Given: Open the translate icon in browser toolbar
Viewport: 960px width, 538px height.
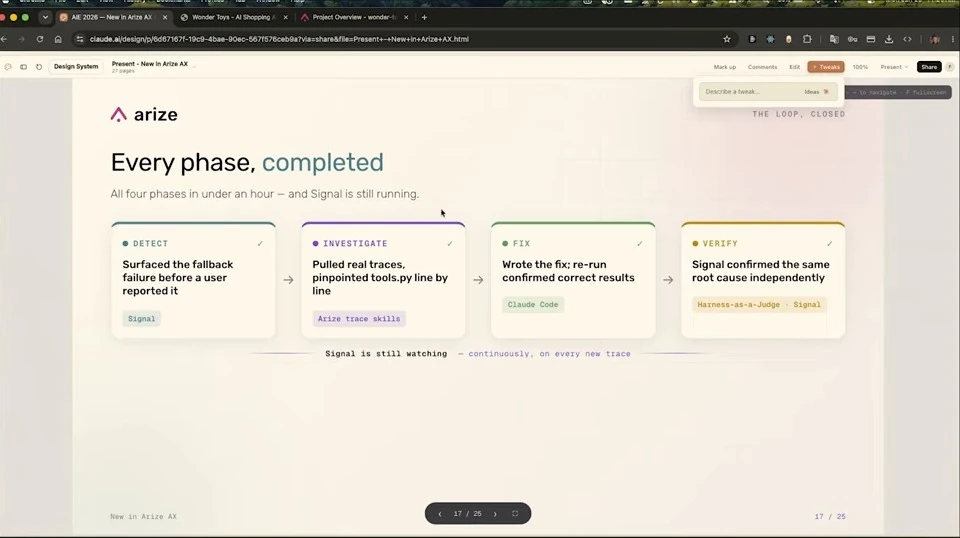Looking at the screenshot, I should (834, 39).
